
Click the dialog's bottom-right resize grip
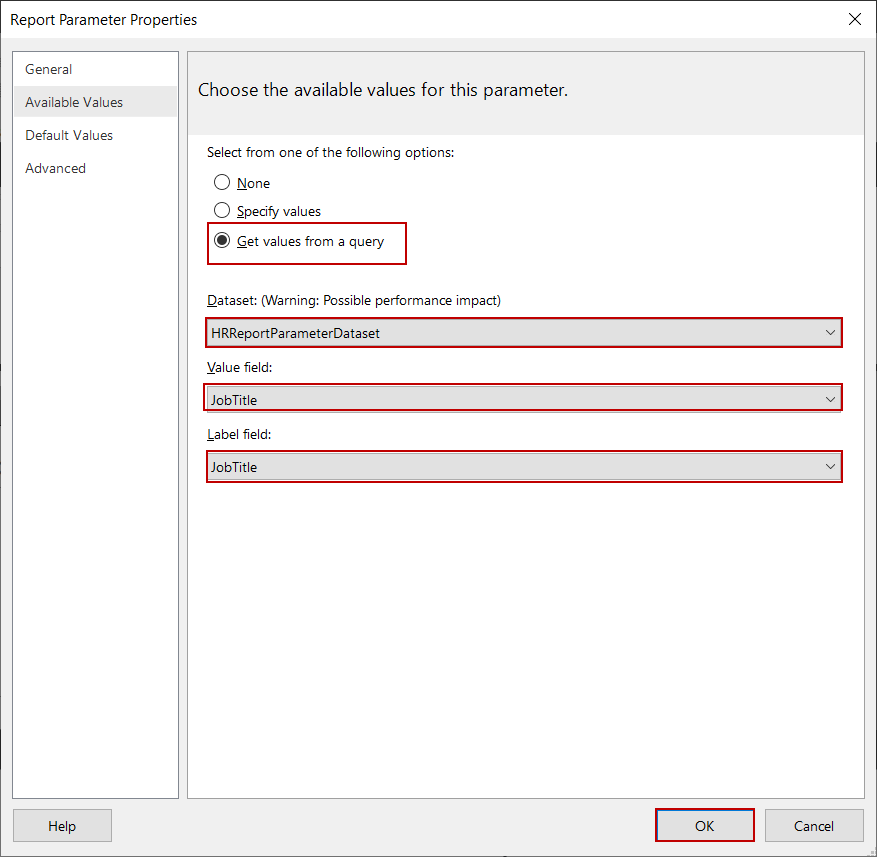(x=870, y=850)
